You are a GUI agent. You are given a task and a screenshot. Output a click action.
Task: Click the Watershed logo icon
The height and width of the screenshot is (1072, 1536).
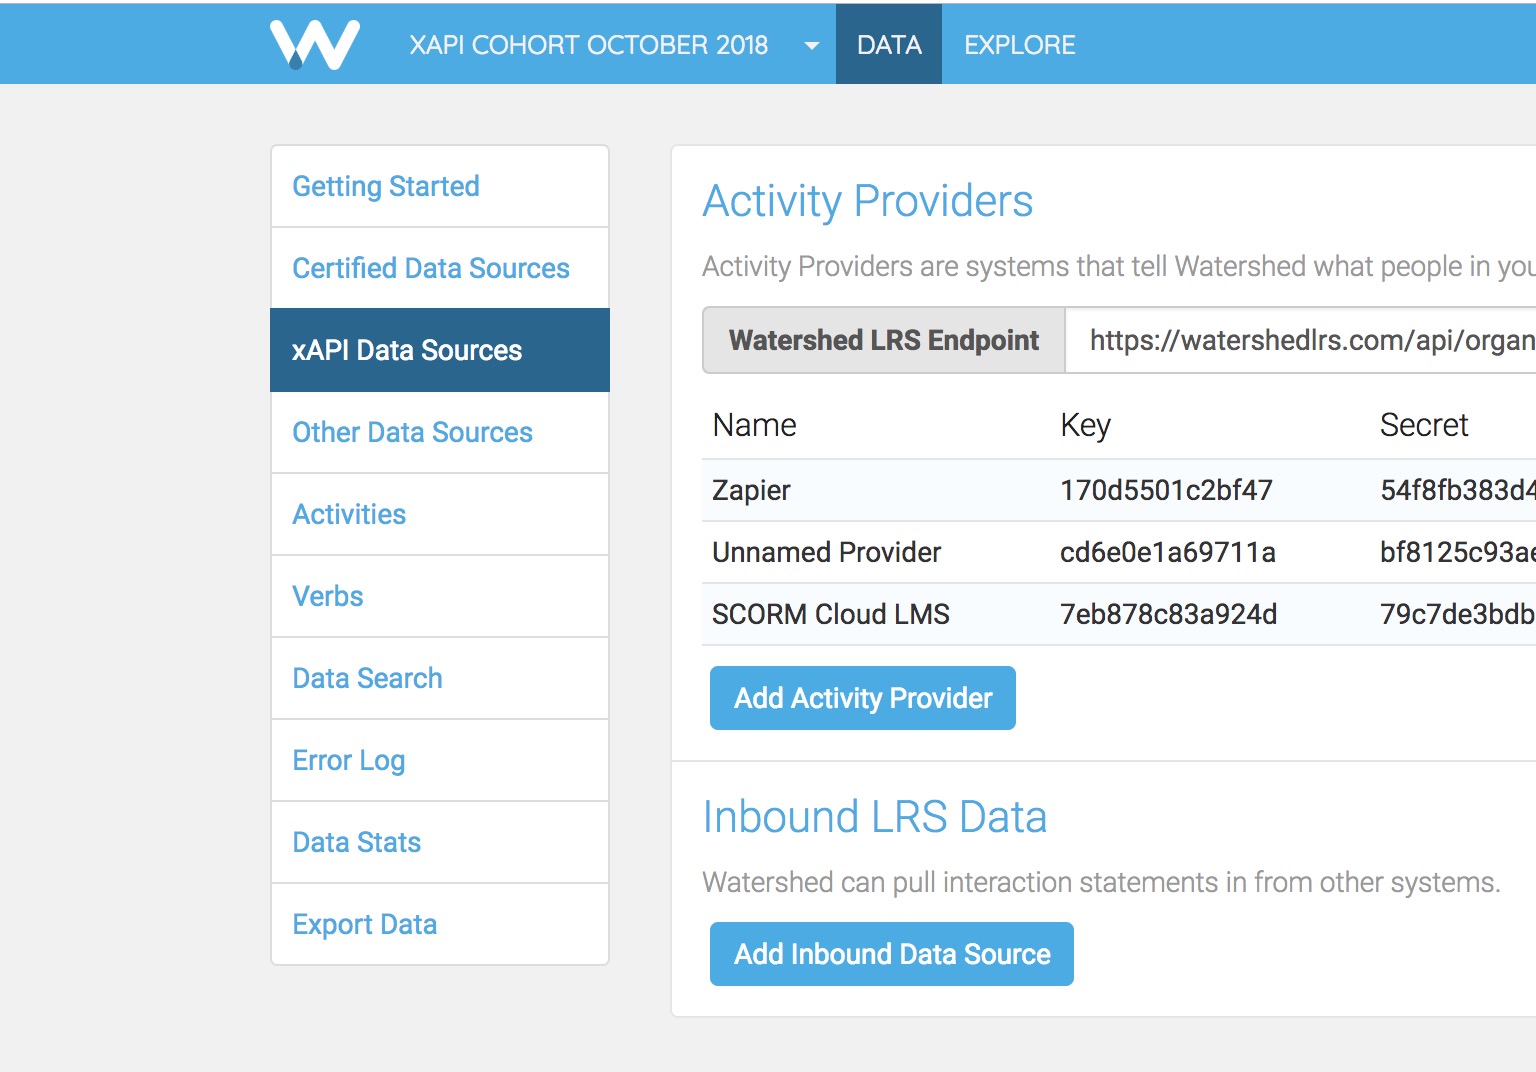click(x=314, y=45)
